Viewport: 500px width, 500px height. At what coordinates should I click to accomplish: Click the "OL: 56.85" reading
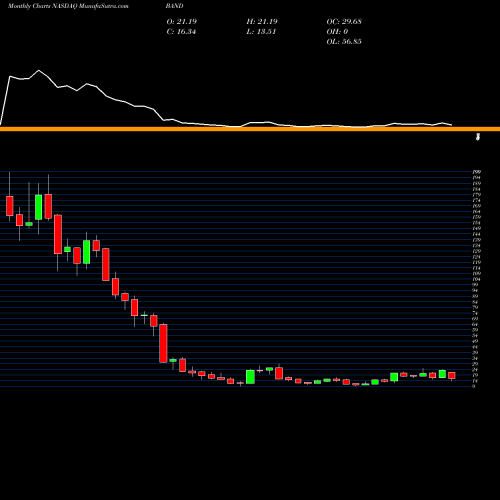pos(344,41)
